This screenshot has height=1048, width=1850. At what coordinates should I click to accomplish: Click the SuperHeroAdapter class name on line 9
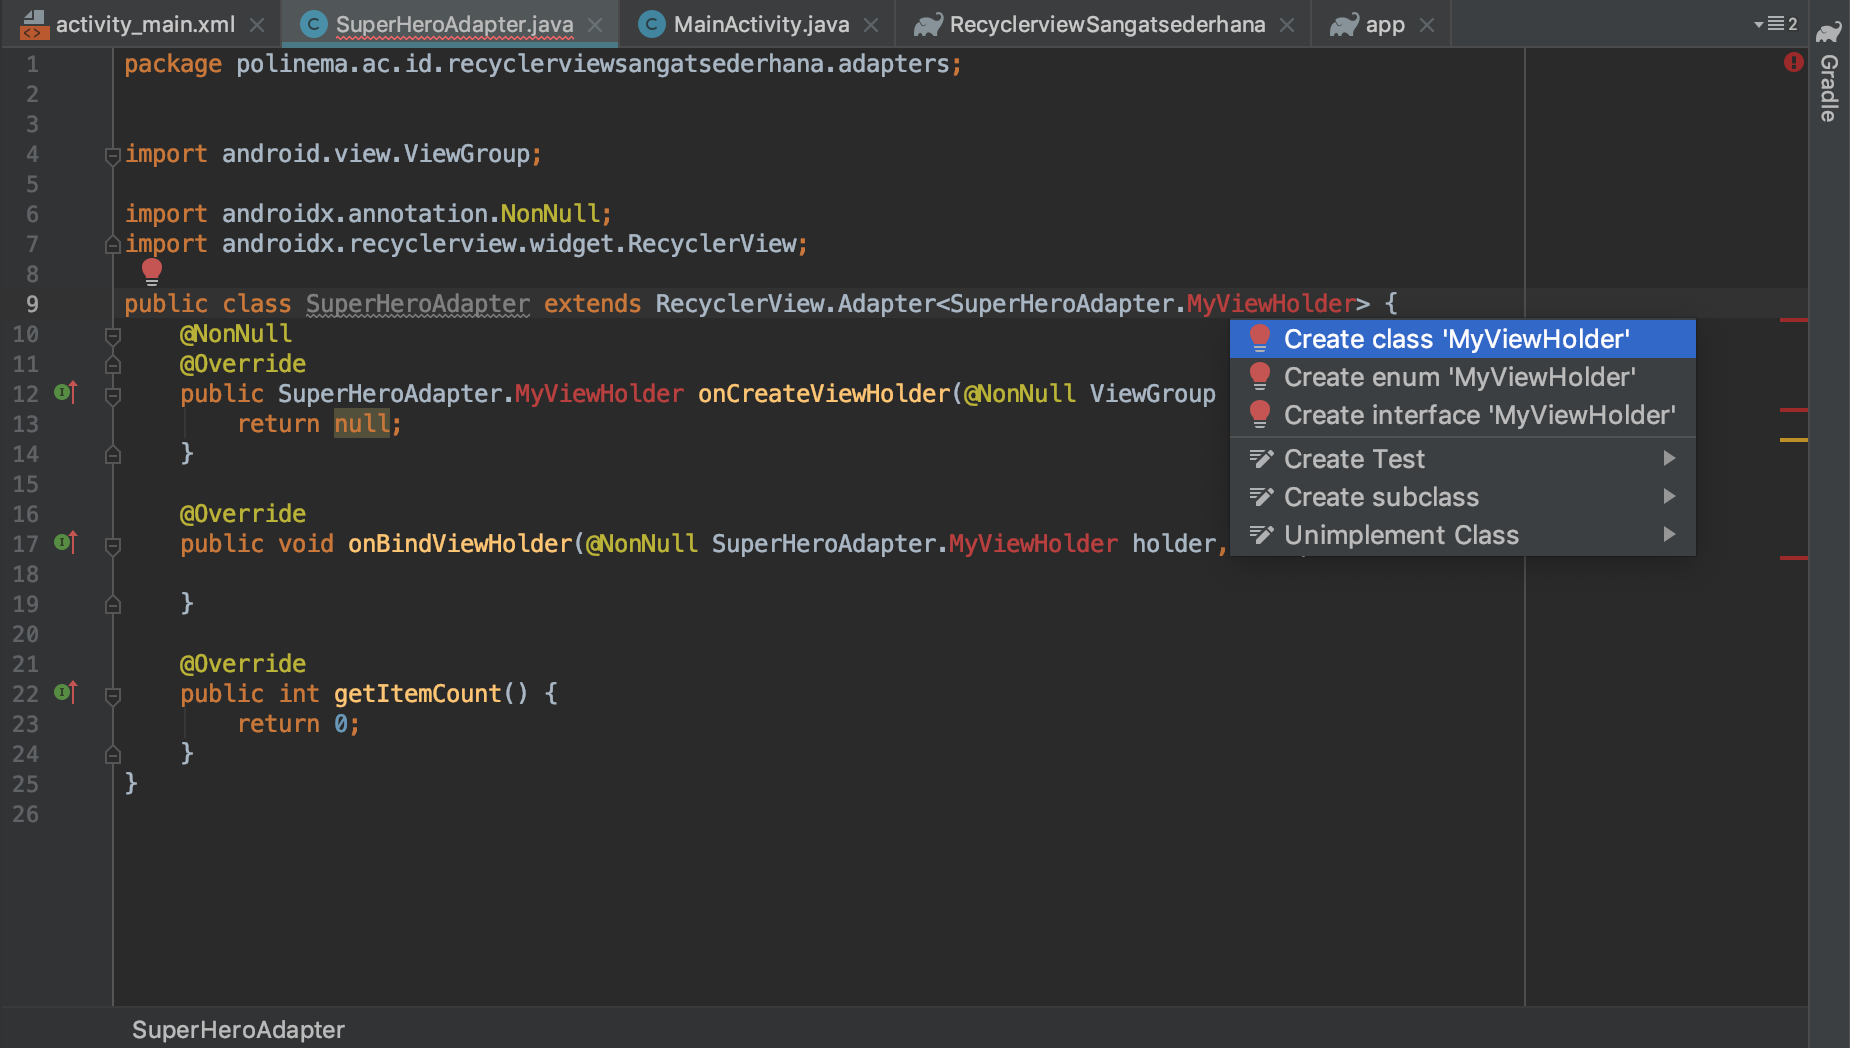[x=418, y=304]
